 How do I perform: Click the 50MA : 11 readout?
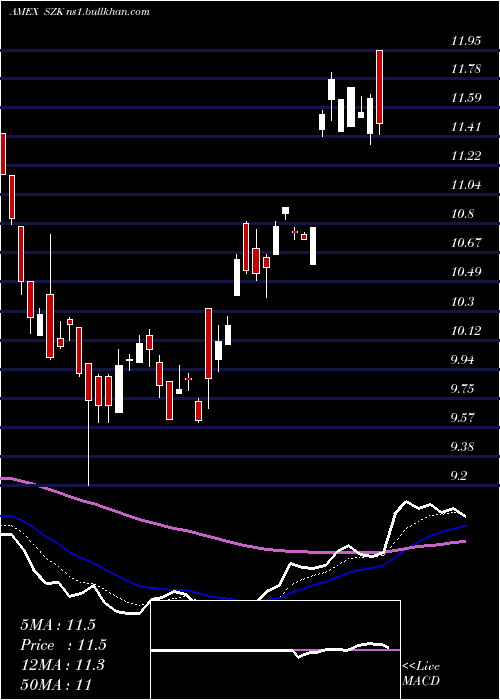56,684
